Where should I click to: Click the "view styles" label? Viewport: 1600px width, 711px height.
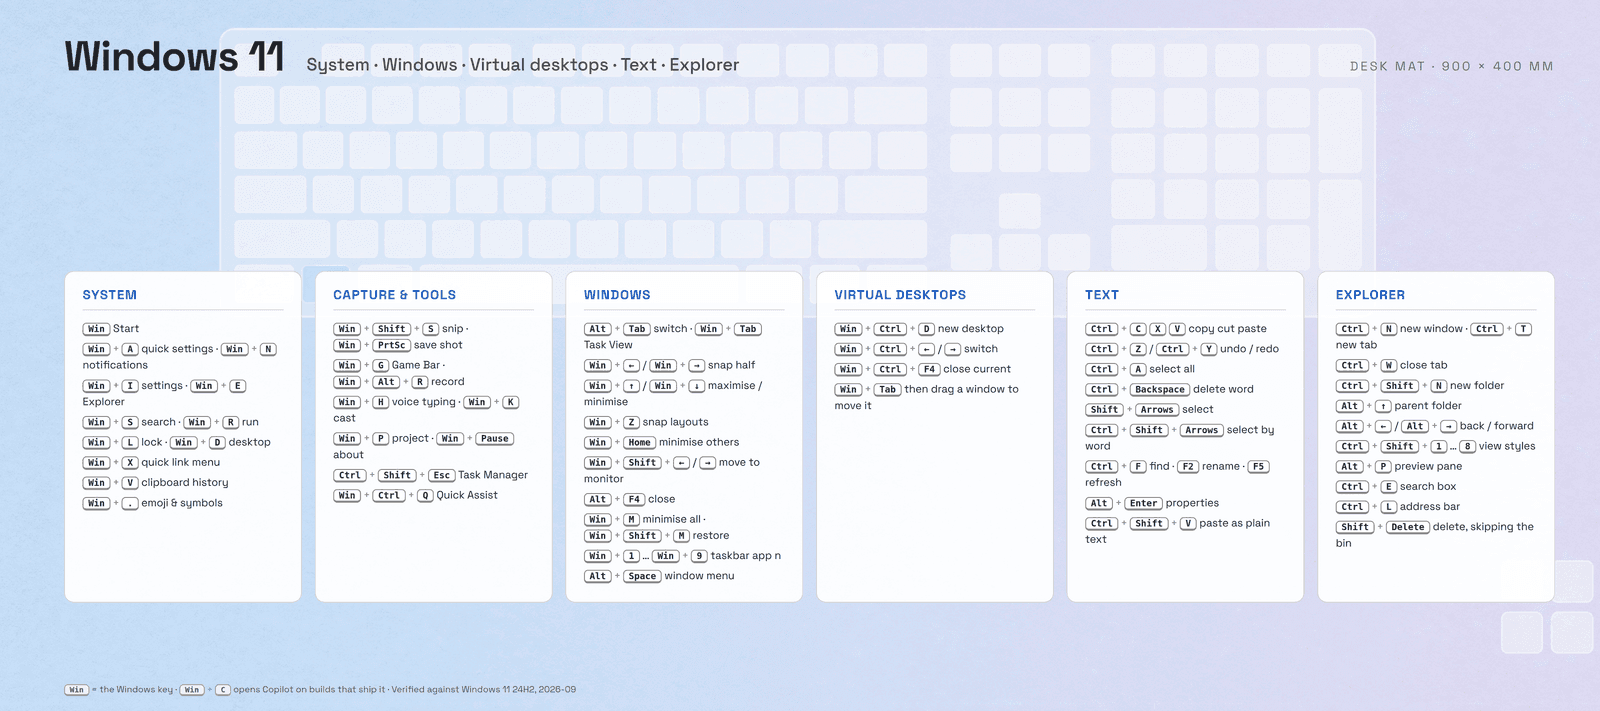(1506, 446)
